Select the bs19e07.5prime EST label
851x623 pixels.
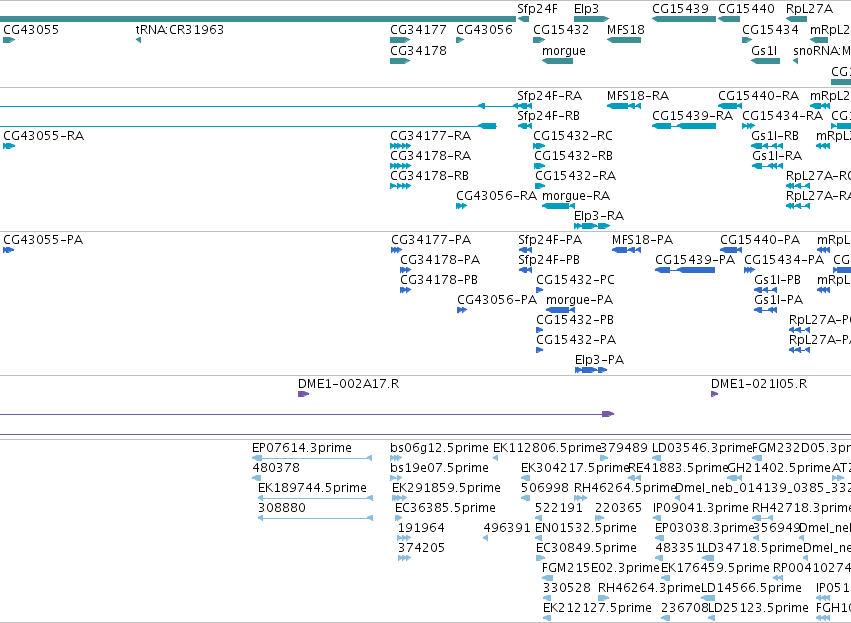tap(439, 468)
